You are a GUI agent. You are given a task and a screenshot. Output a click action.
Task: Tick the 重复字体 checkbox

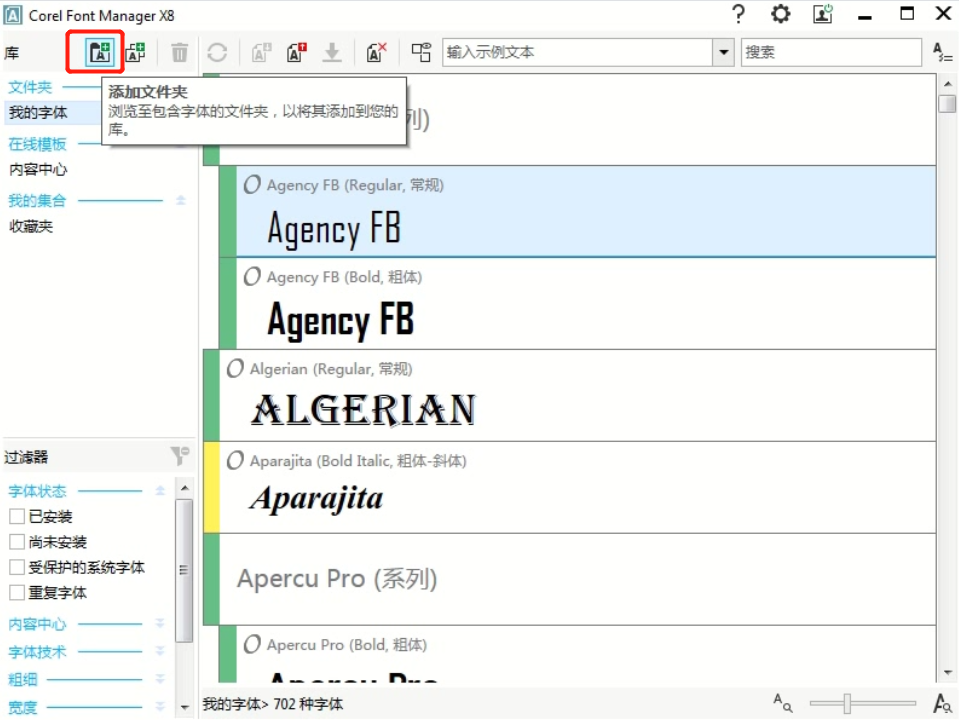17,593
